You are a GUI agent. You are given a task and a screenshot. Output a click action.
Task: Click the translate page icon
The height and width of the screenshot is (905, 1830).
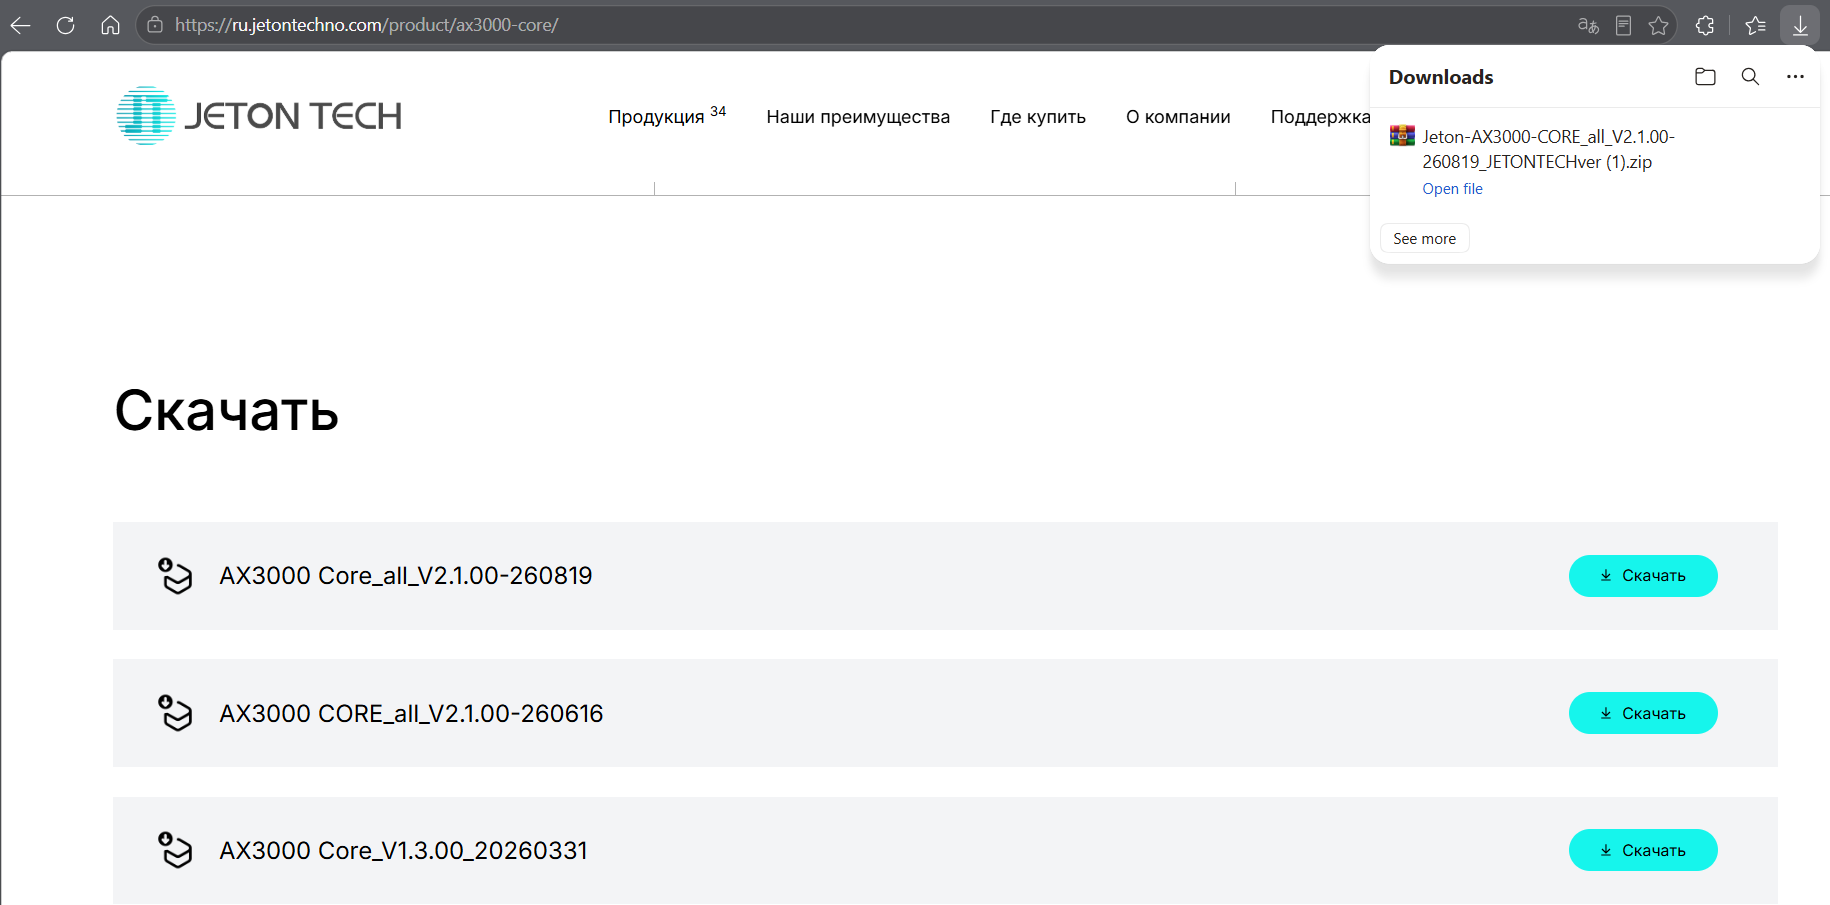pos(1588,26)
